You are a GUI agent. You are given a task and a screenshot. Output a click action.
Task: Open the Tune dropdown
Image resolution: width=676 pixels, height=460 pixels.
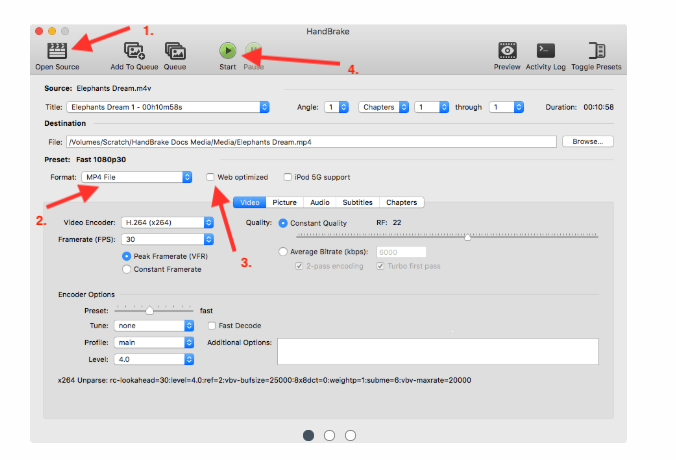[154, 325]
